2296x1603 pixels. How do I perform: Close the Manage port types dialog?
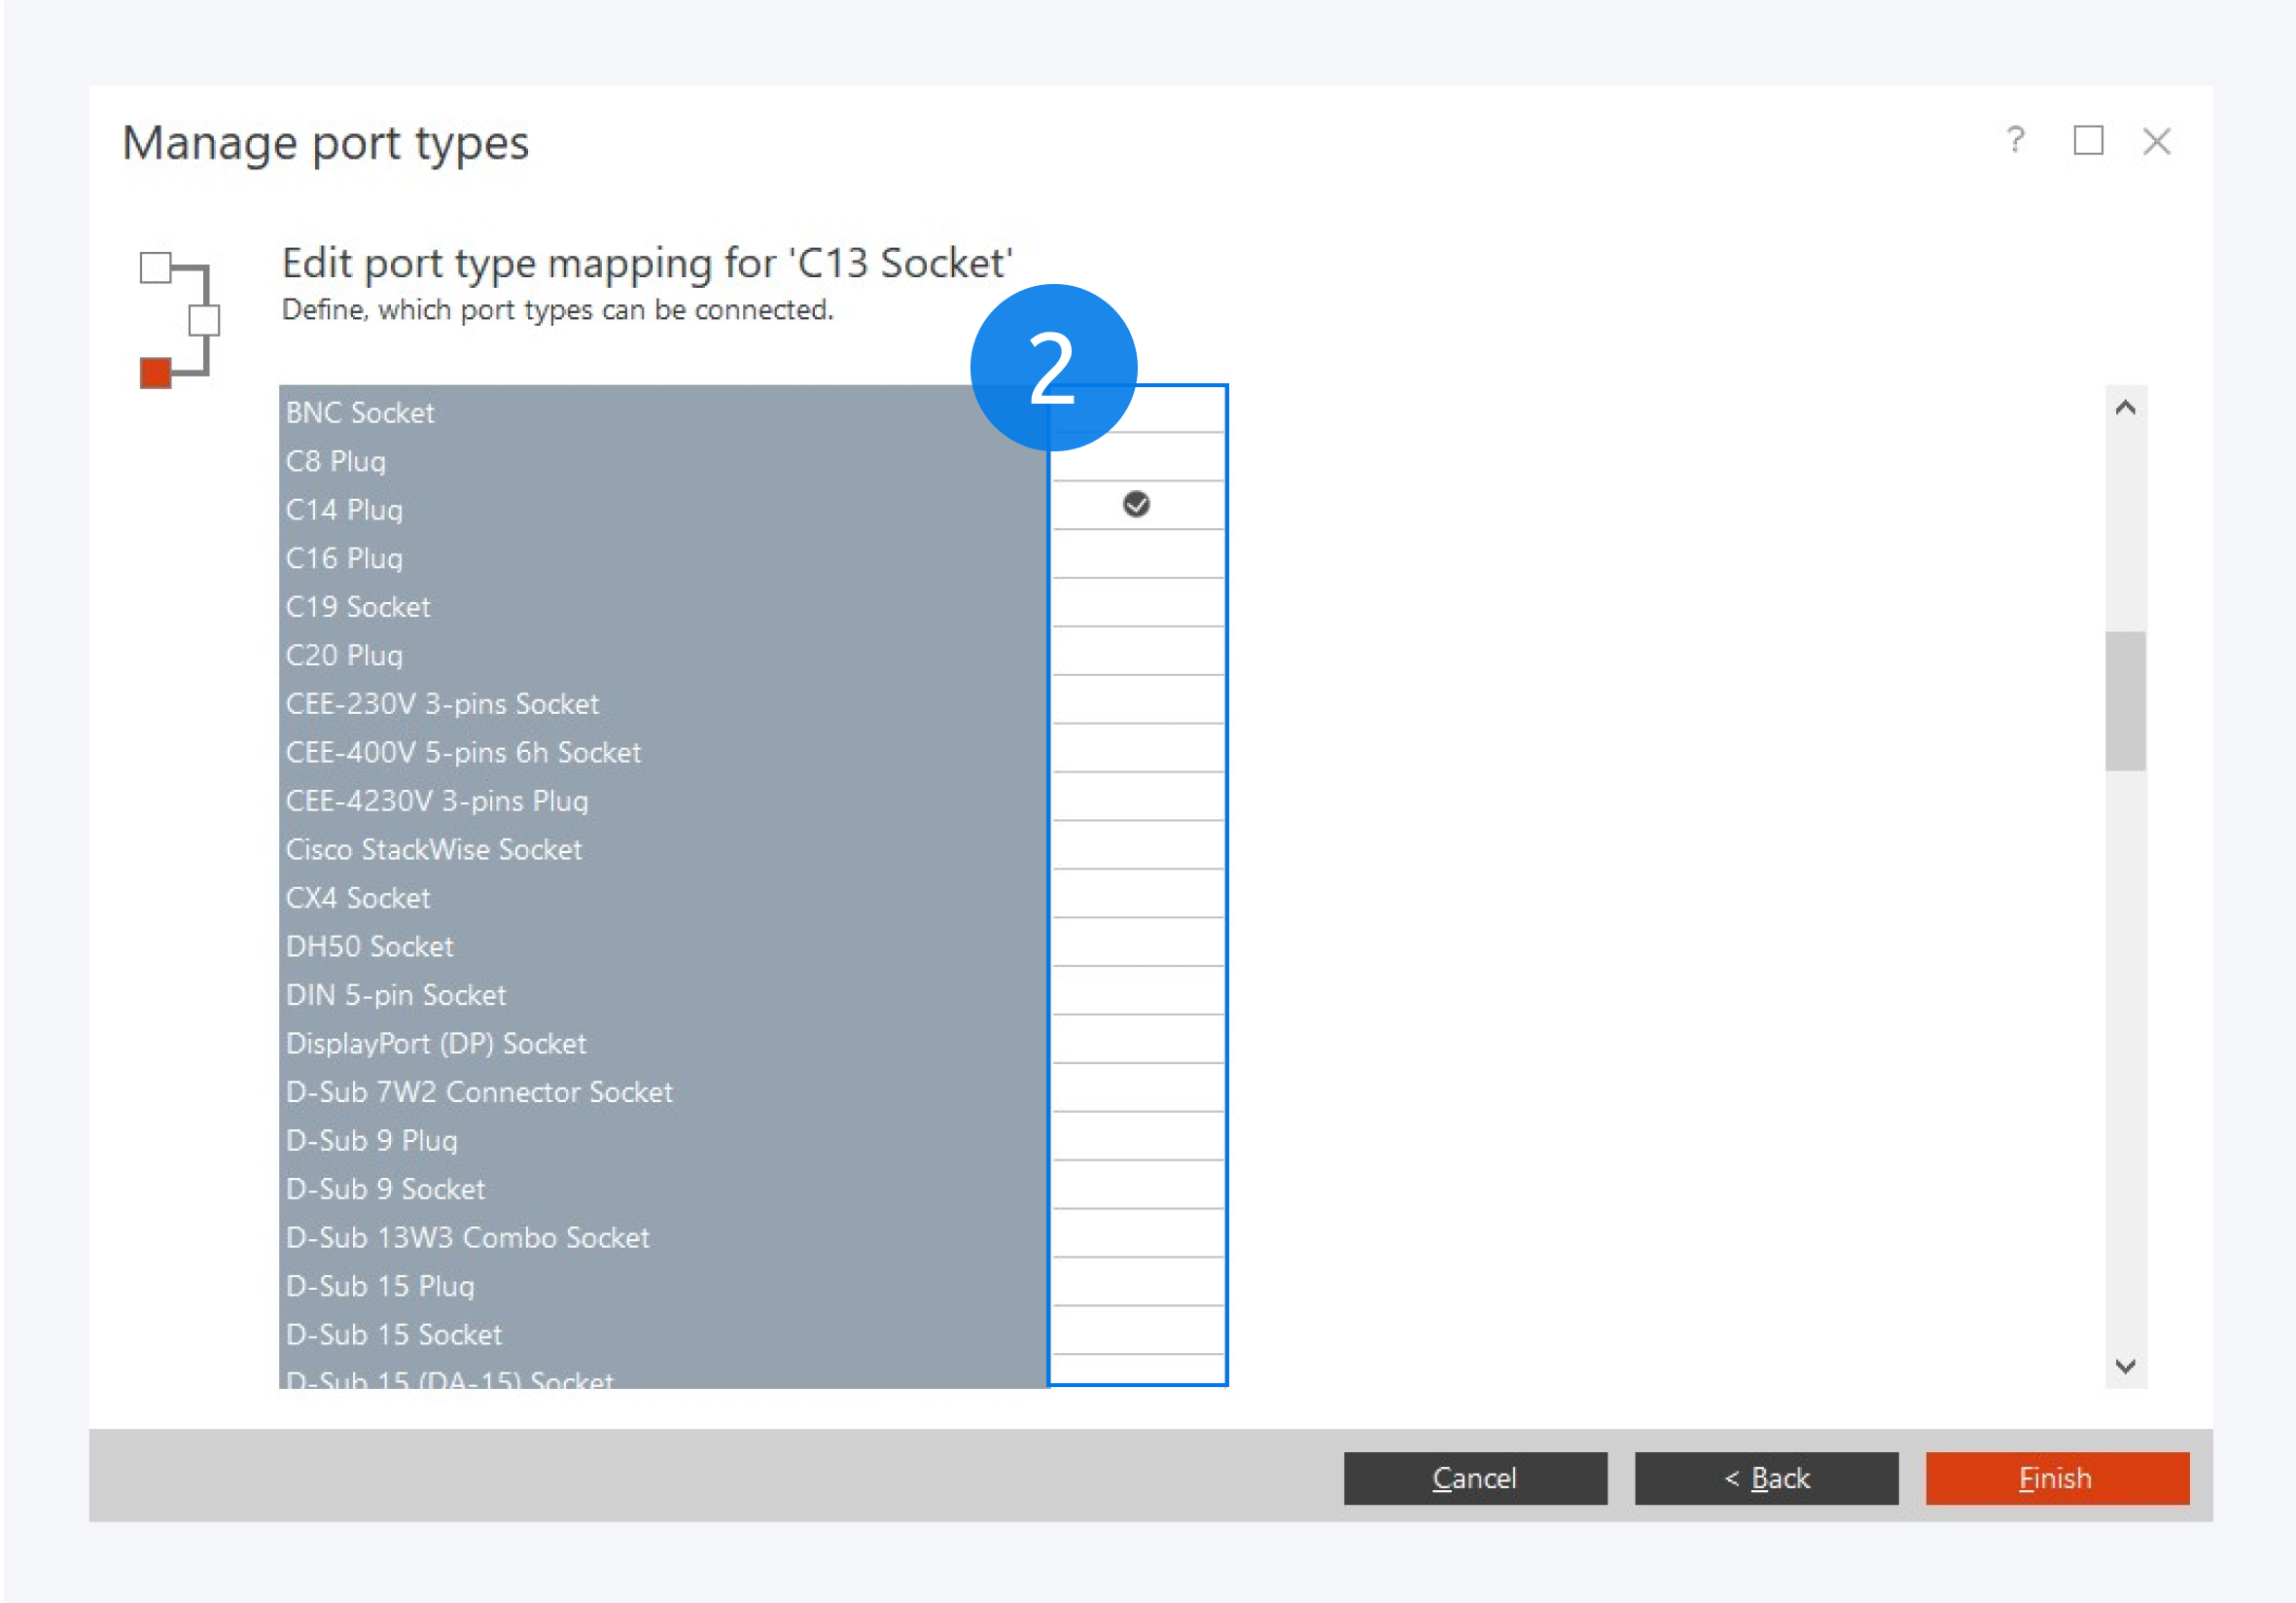(2156, 141)
